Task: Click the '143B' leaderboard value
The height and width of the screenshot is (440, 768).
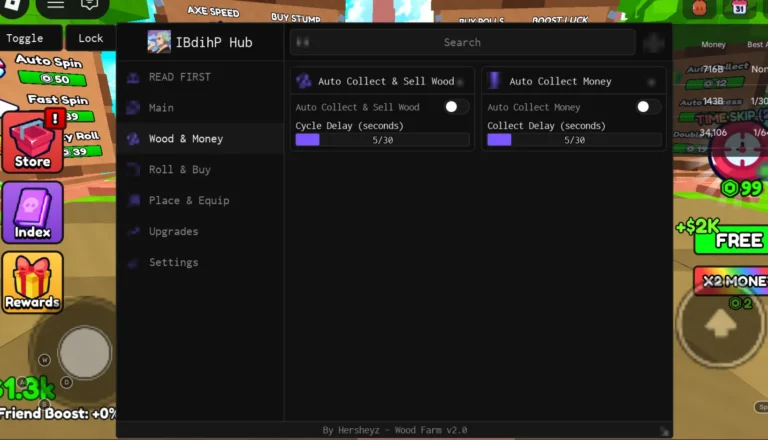Action: tap(713, 101)
